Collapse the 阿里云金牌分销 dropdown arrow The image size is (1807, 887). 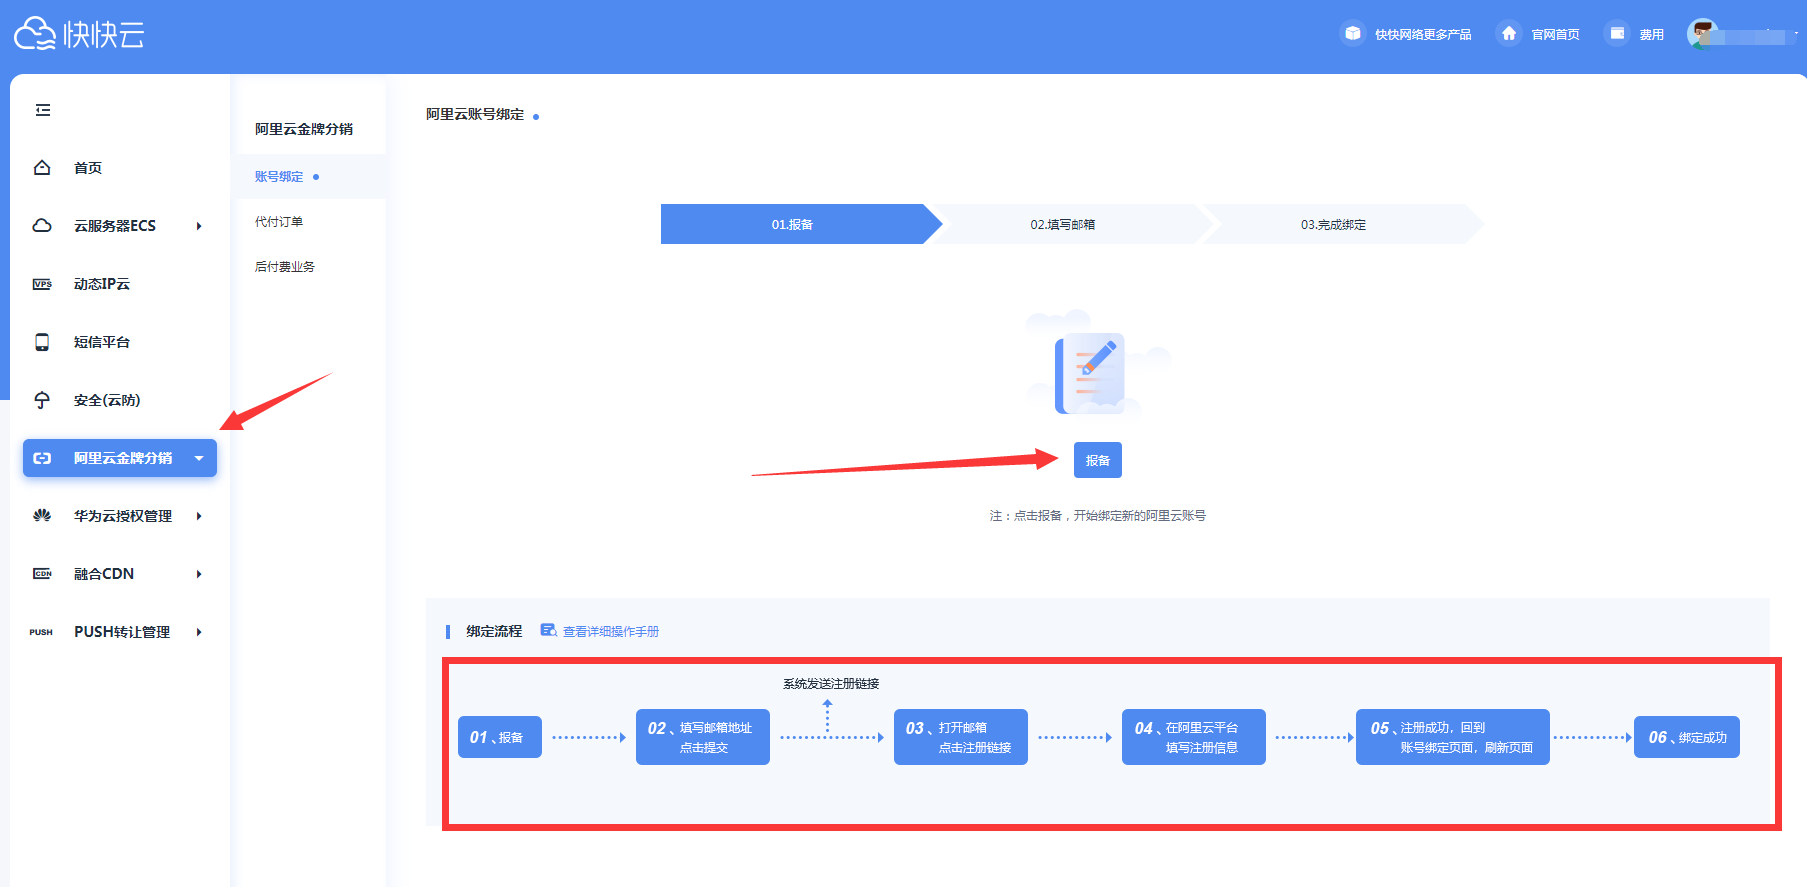[x=199, y=458]
